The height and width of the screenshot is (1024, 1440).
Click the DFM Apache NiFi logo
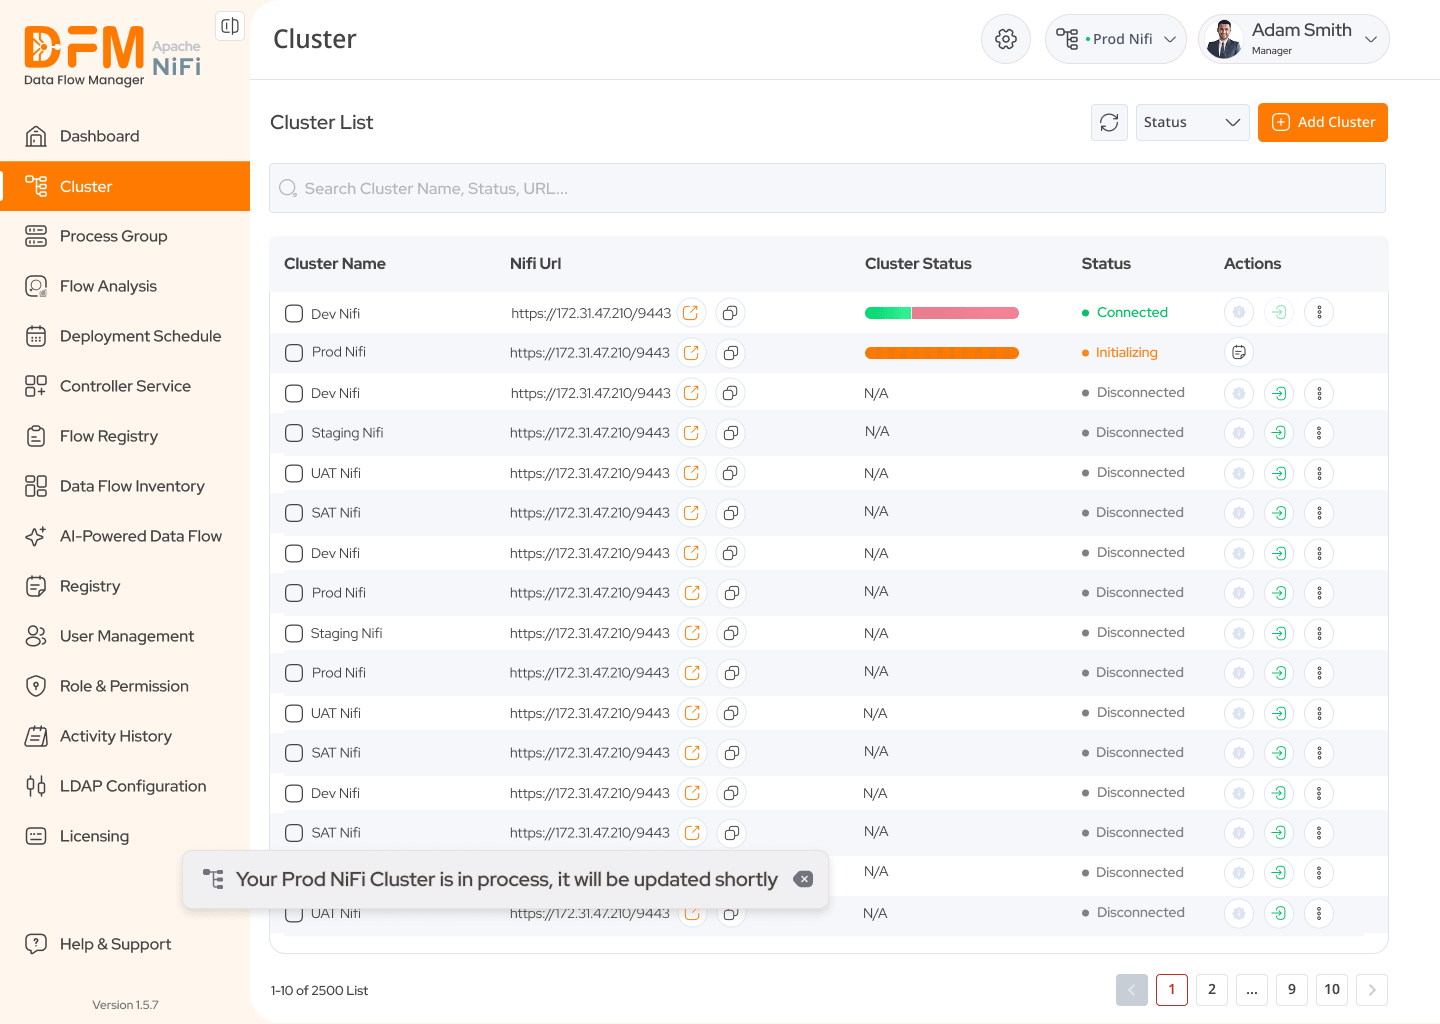[112, 55]
